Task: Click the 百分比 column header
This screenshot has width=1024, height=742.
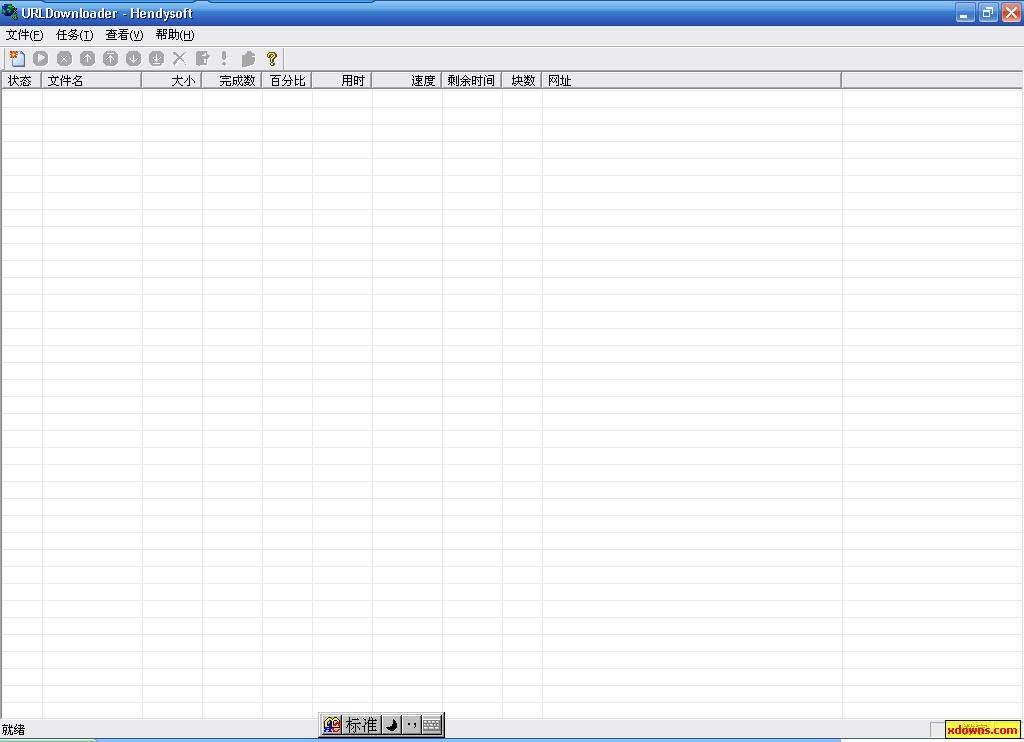Action: click(x=287, y=80)
